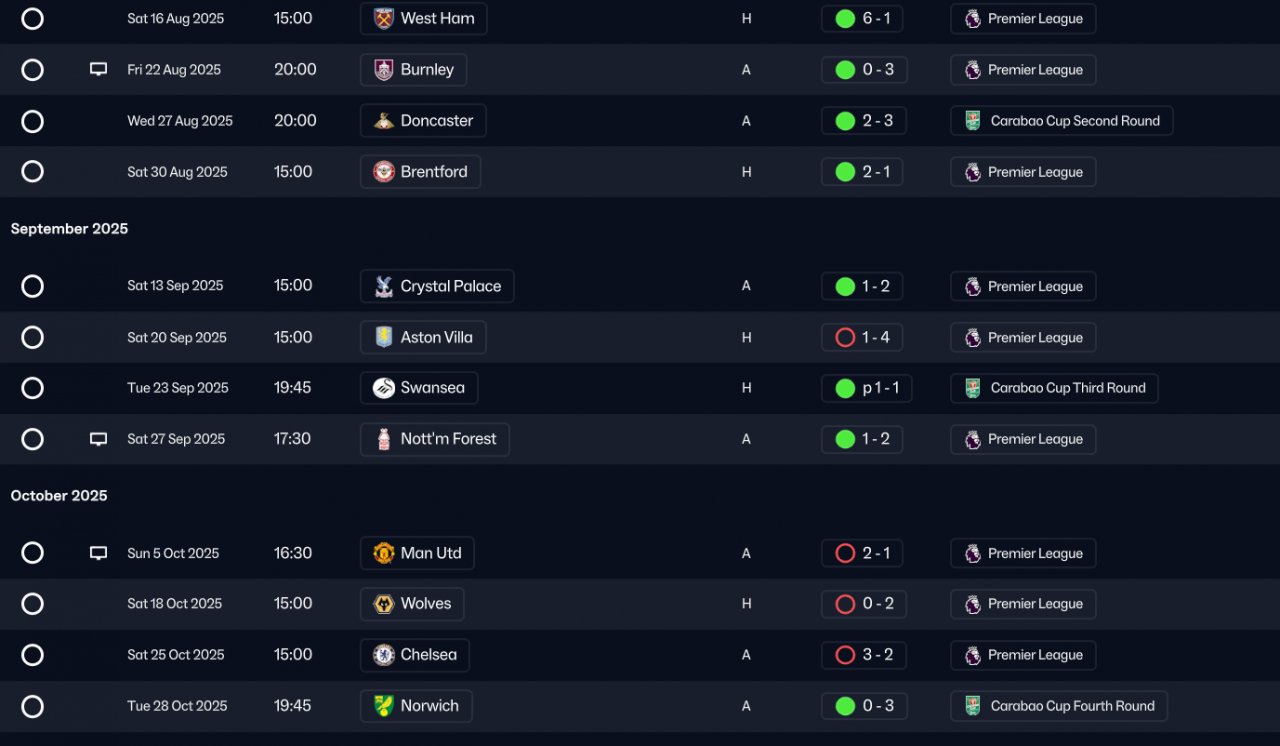This screenshot has width=1280, height=746.
Task: Click the TV icon on Man Utd fixture
Action: (x=98, y=553)
